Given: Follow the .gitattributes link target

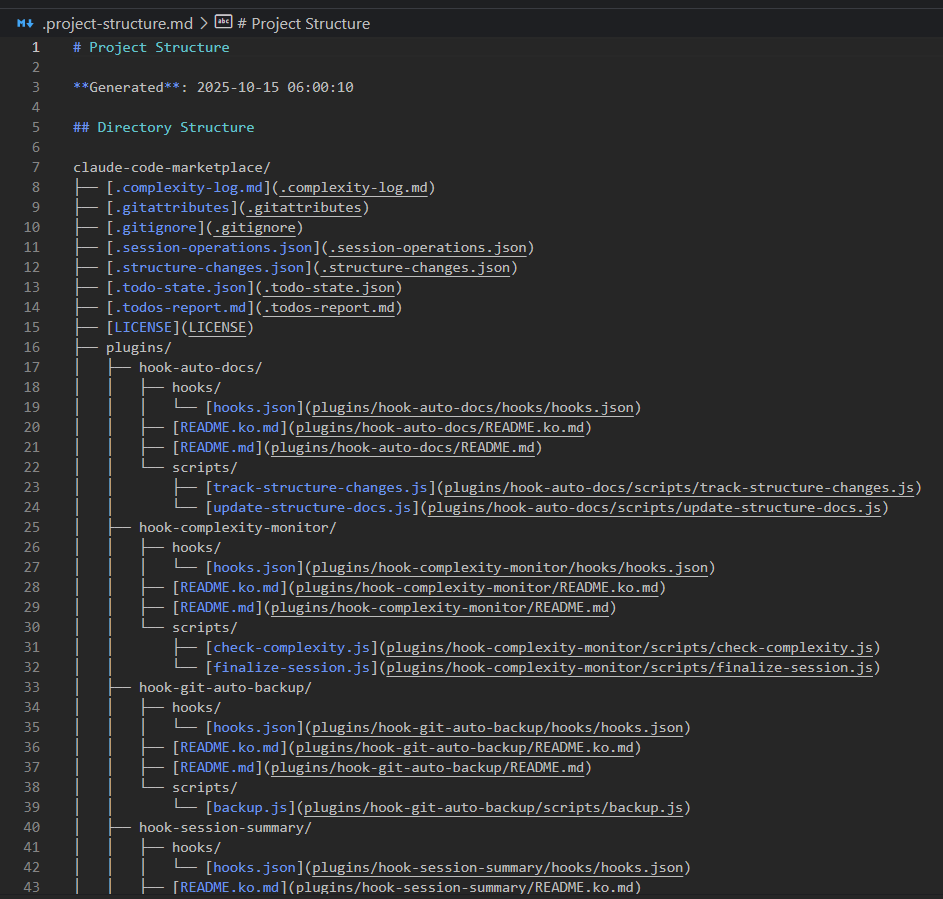Looking at the screenshot, I should pos(304,207).
